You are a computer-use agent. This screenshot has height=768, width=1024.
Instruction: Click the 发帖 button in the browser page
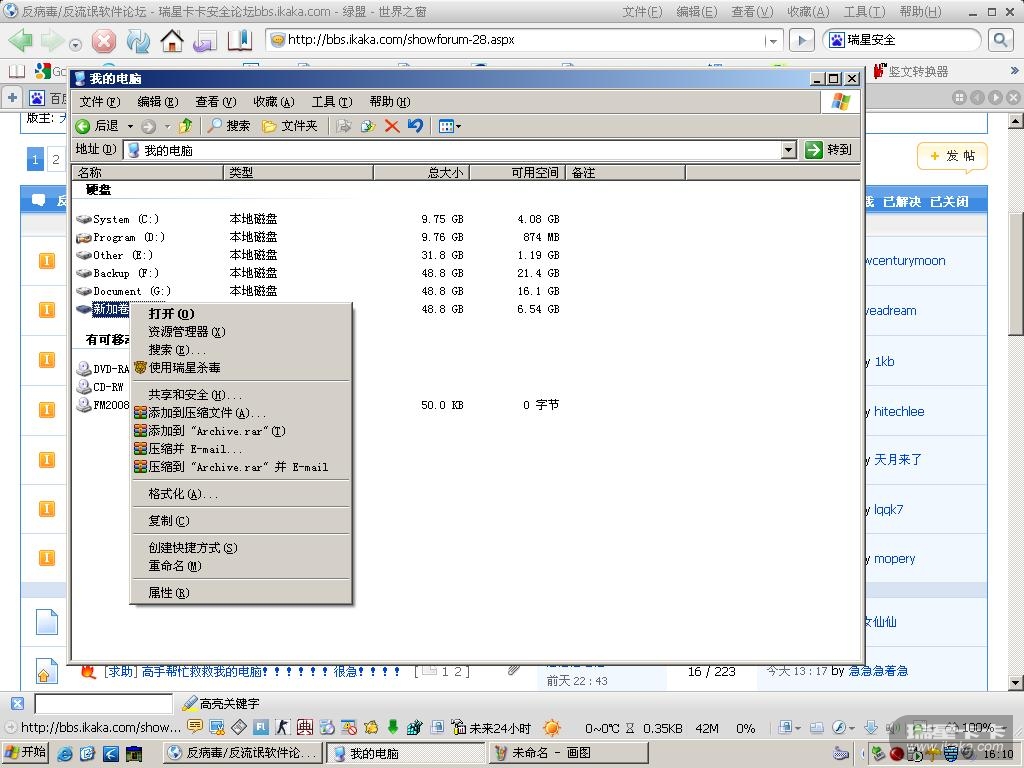[x=952, y=156]
